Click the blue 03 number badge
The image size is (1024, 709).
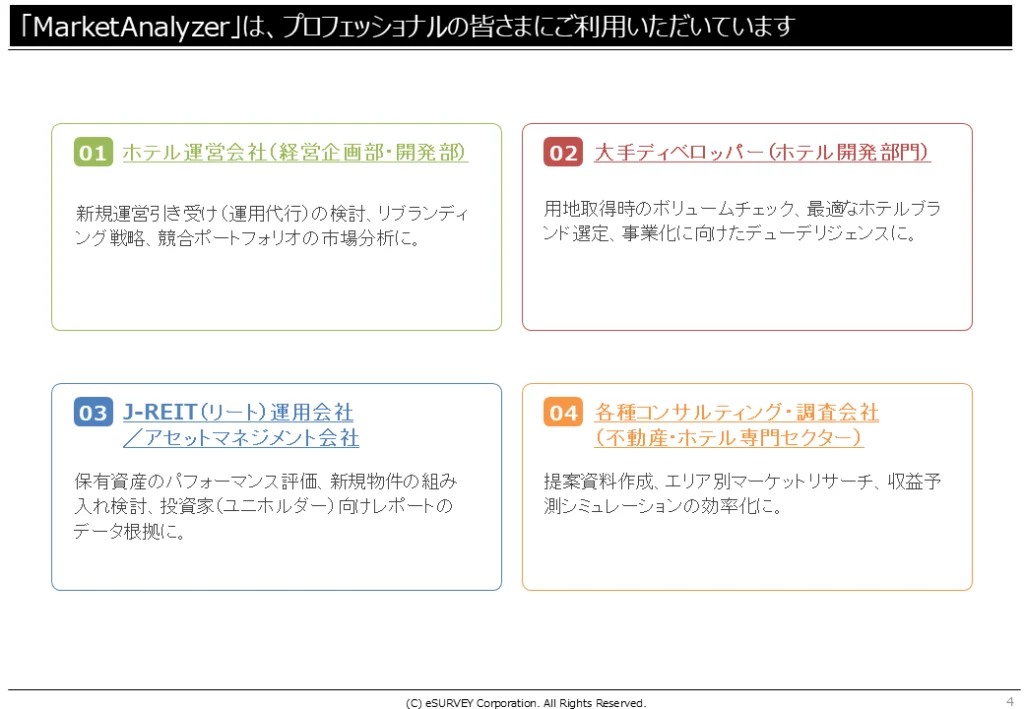pyautogui.click(x=93, y=412)
